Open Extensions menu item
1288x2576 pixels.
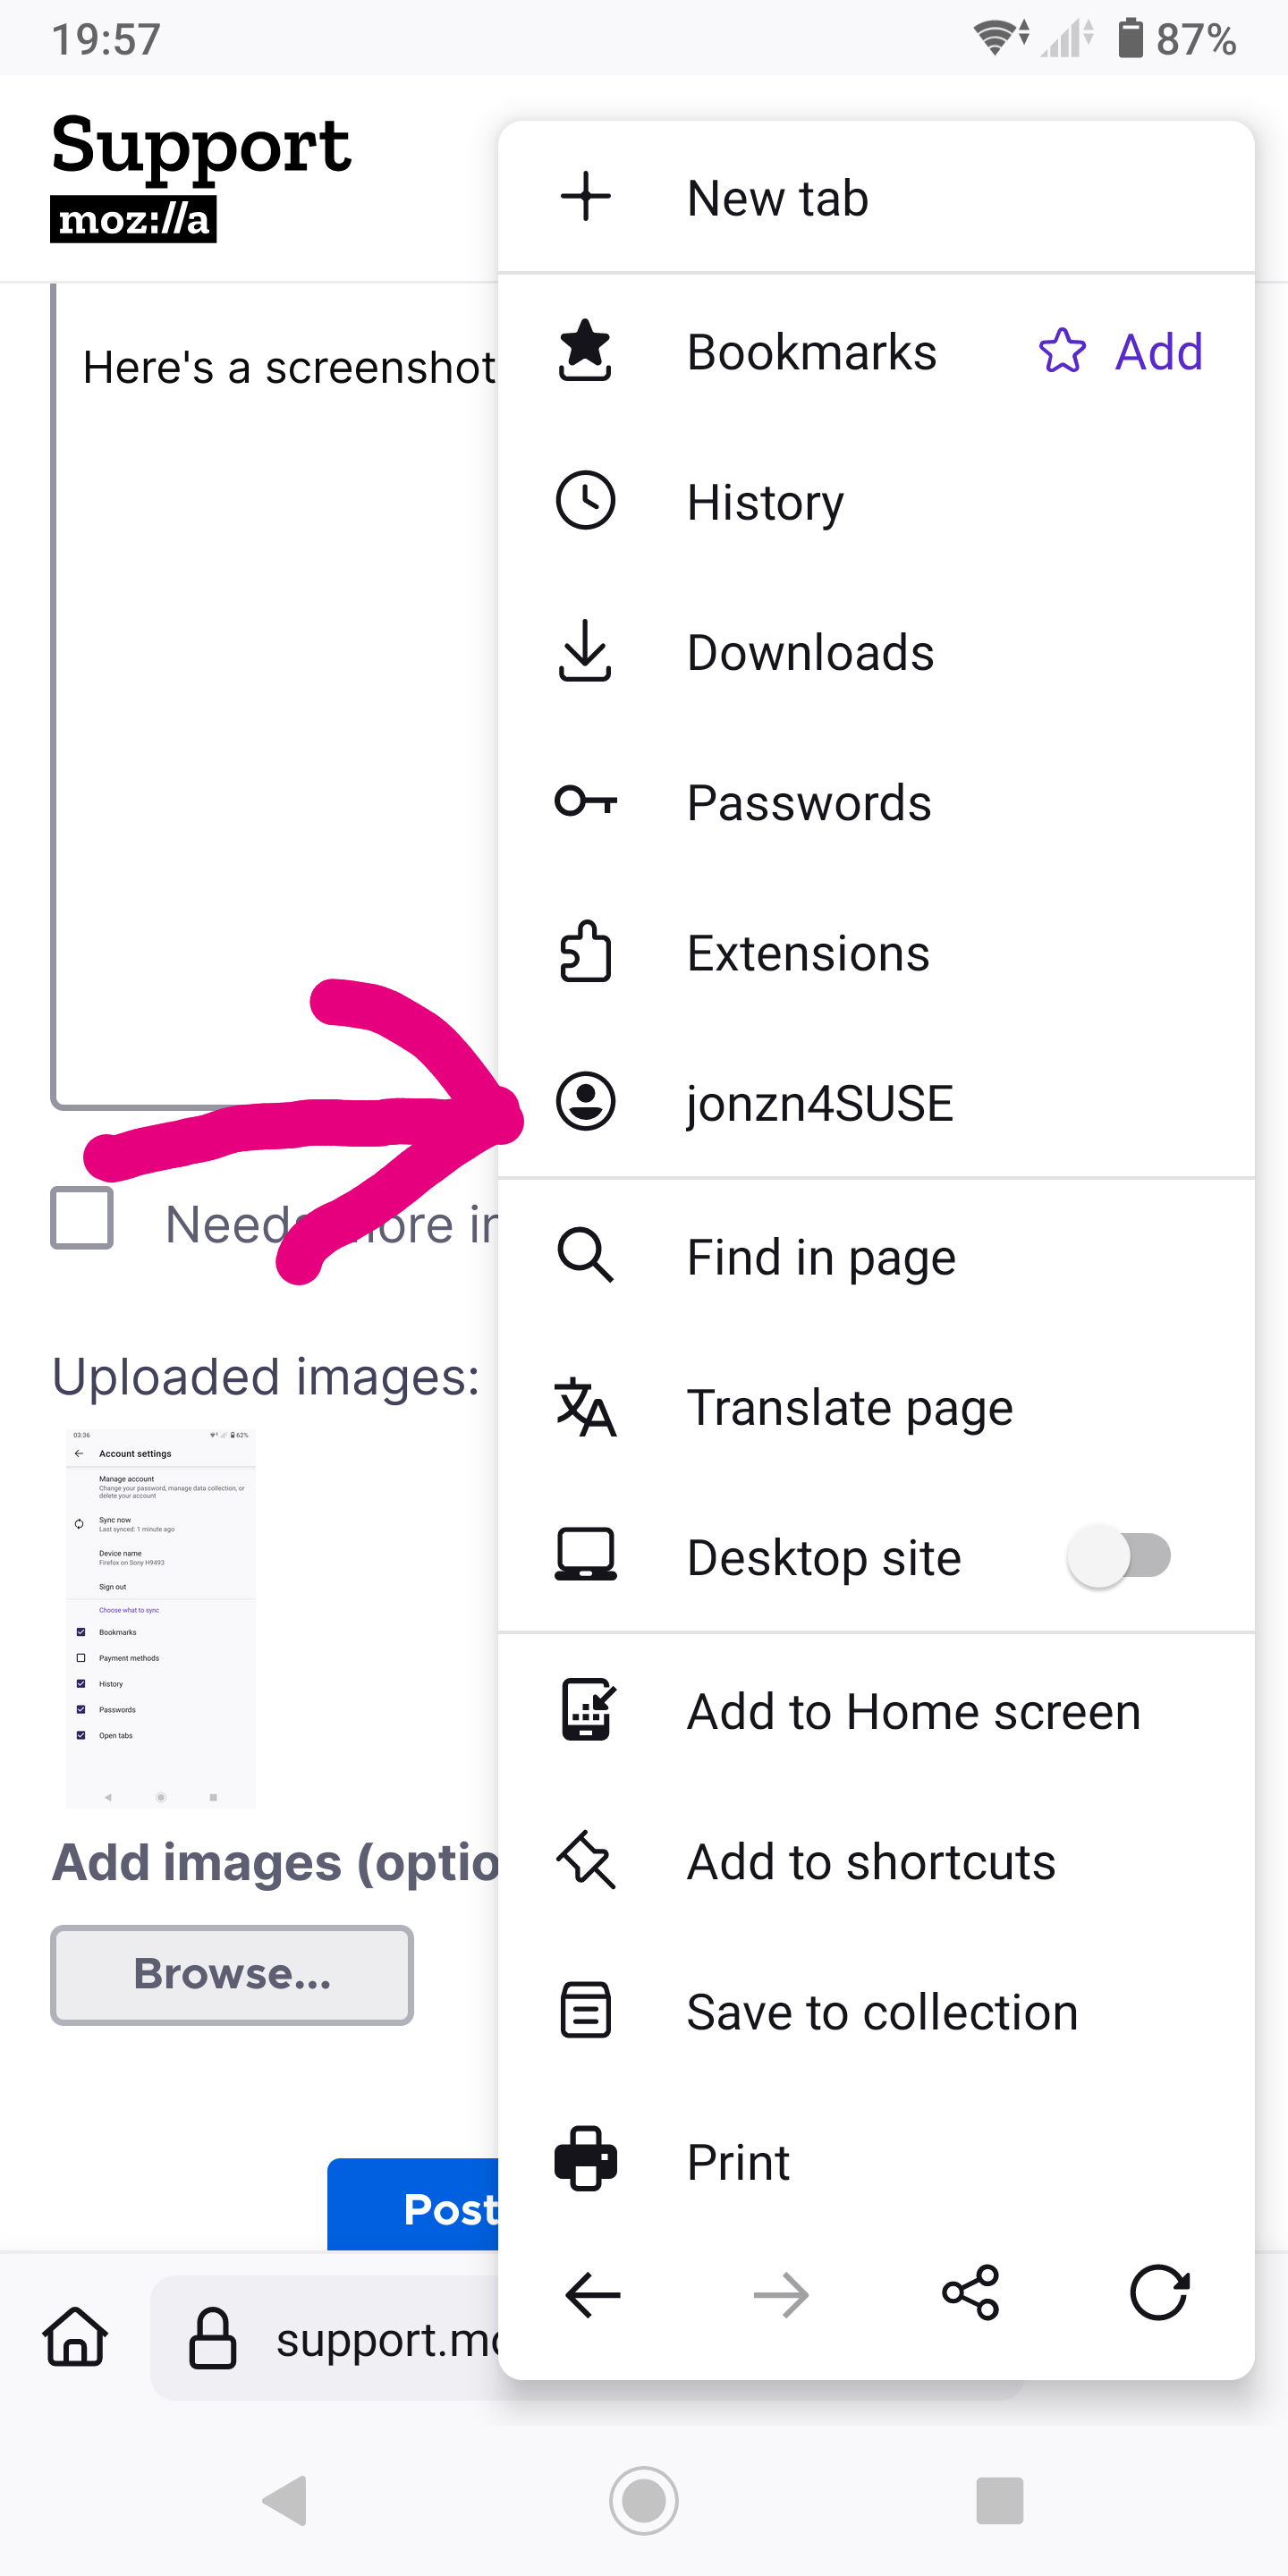(x=807, y=953)
